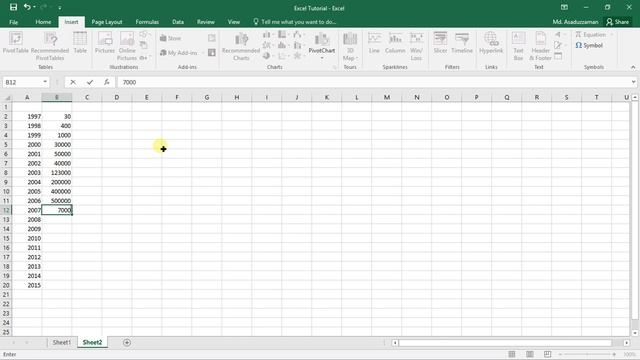Screen dimensions: 640x360
Task: Click the formula bar showing 7000
Action: tap(373, 82)
